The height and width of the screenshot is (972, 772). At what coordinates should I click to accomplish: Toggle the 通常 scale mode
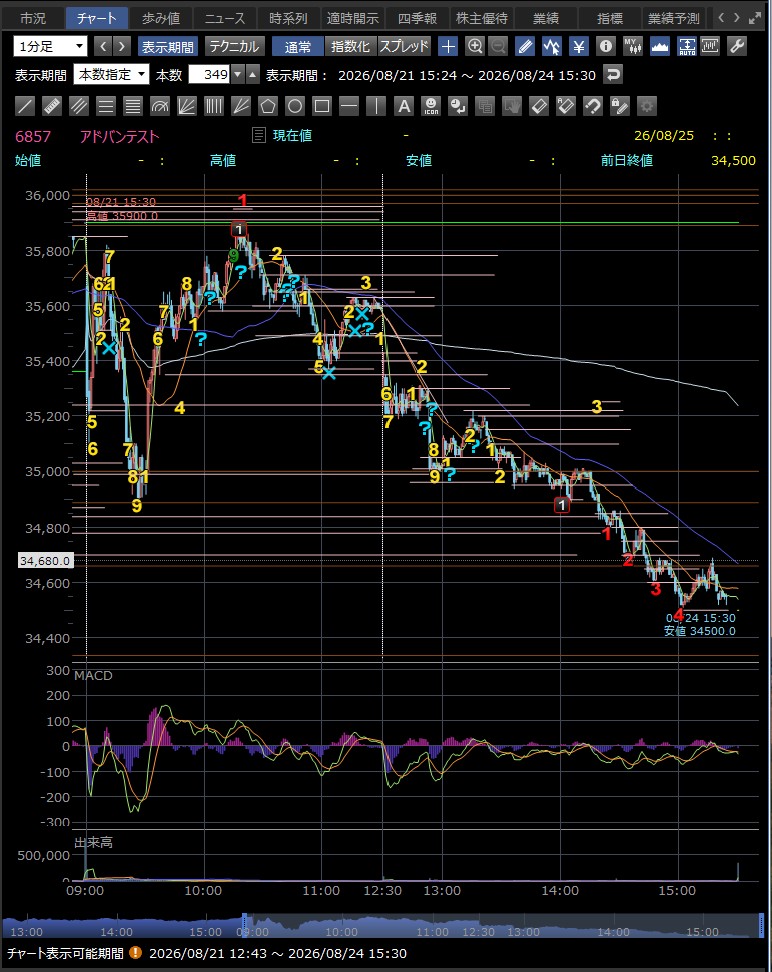coord(298,46)
